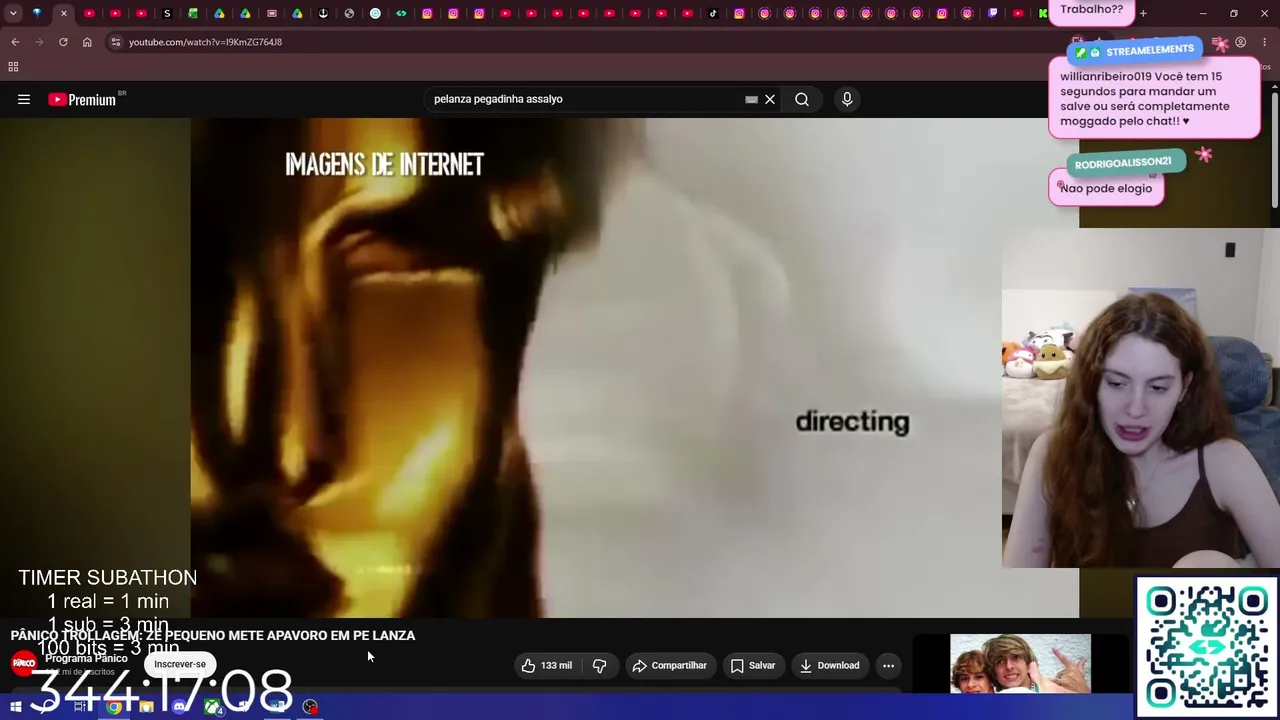This screenshot has height=720, width=1280.
Task: Go to YouTube Premium home logo
Action: coord(82,99)
